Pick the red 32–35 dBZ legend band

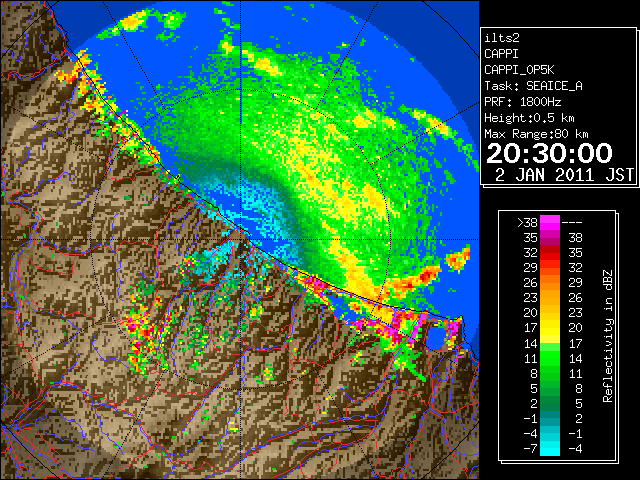[550, 253]
